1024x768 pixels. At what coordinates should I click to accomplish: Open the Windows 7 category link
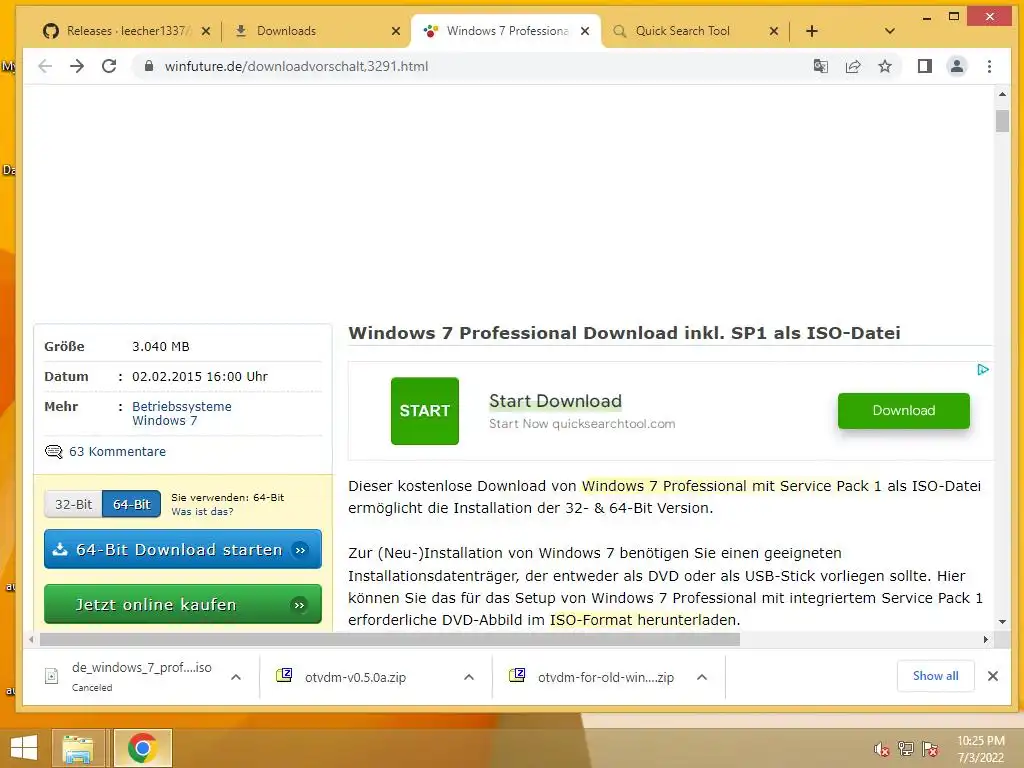[x=165, y=421]
